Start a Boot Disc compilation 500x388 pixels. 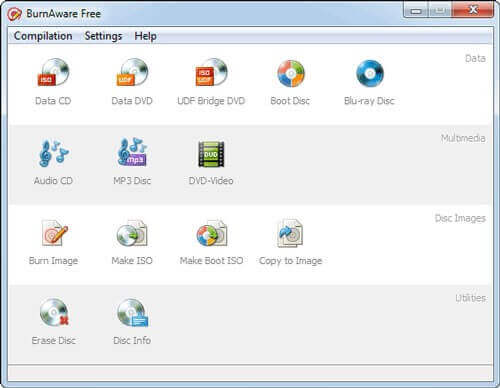tap(290, 82)
